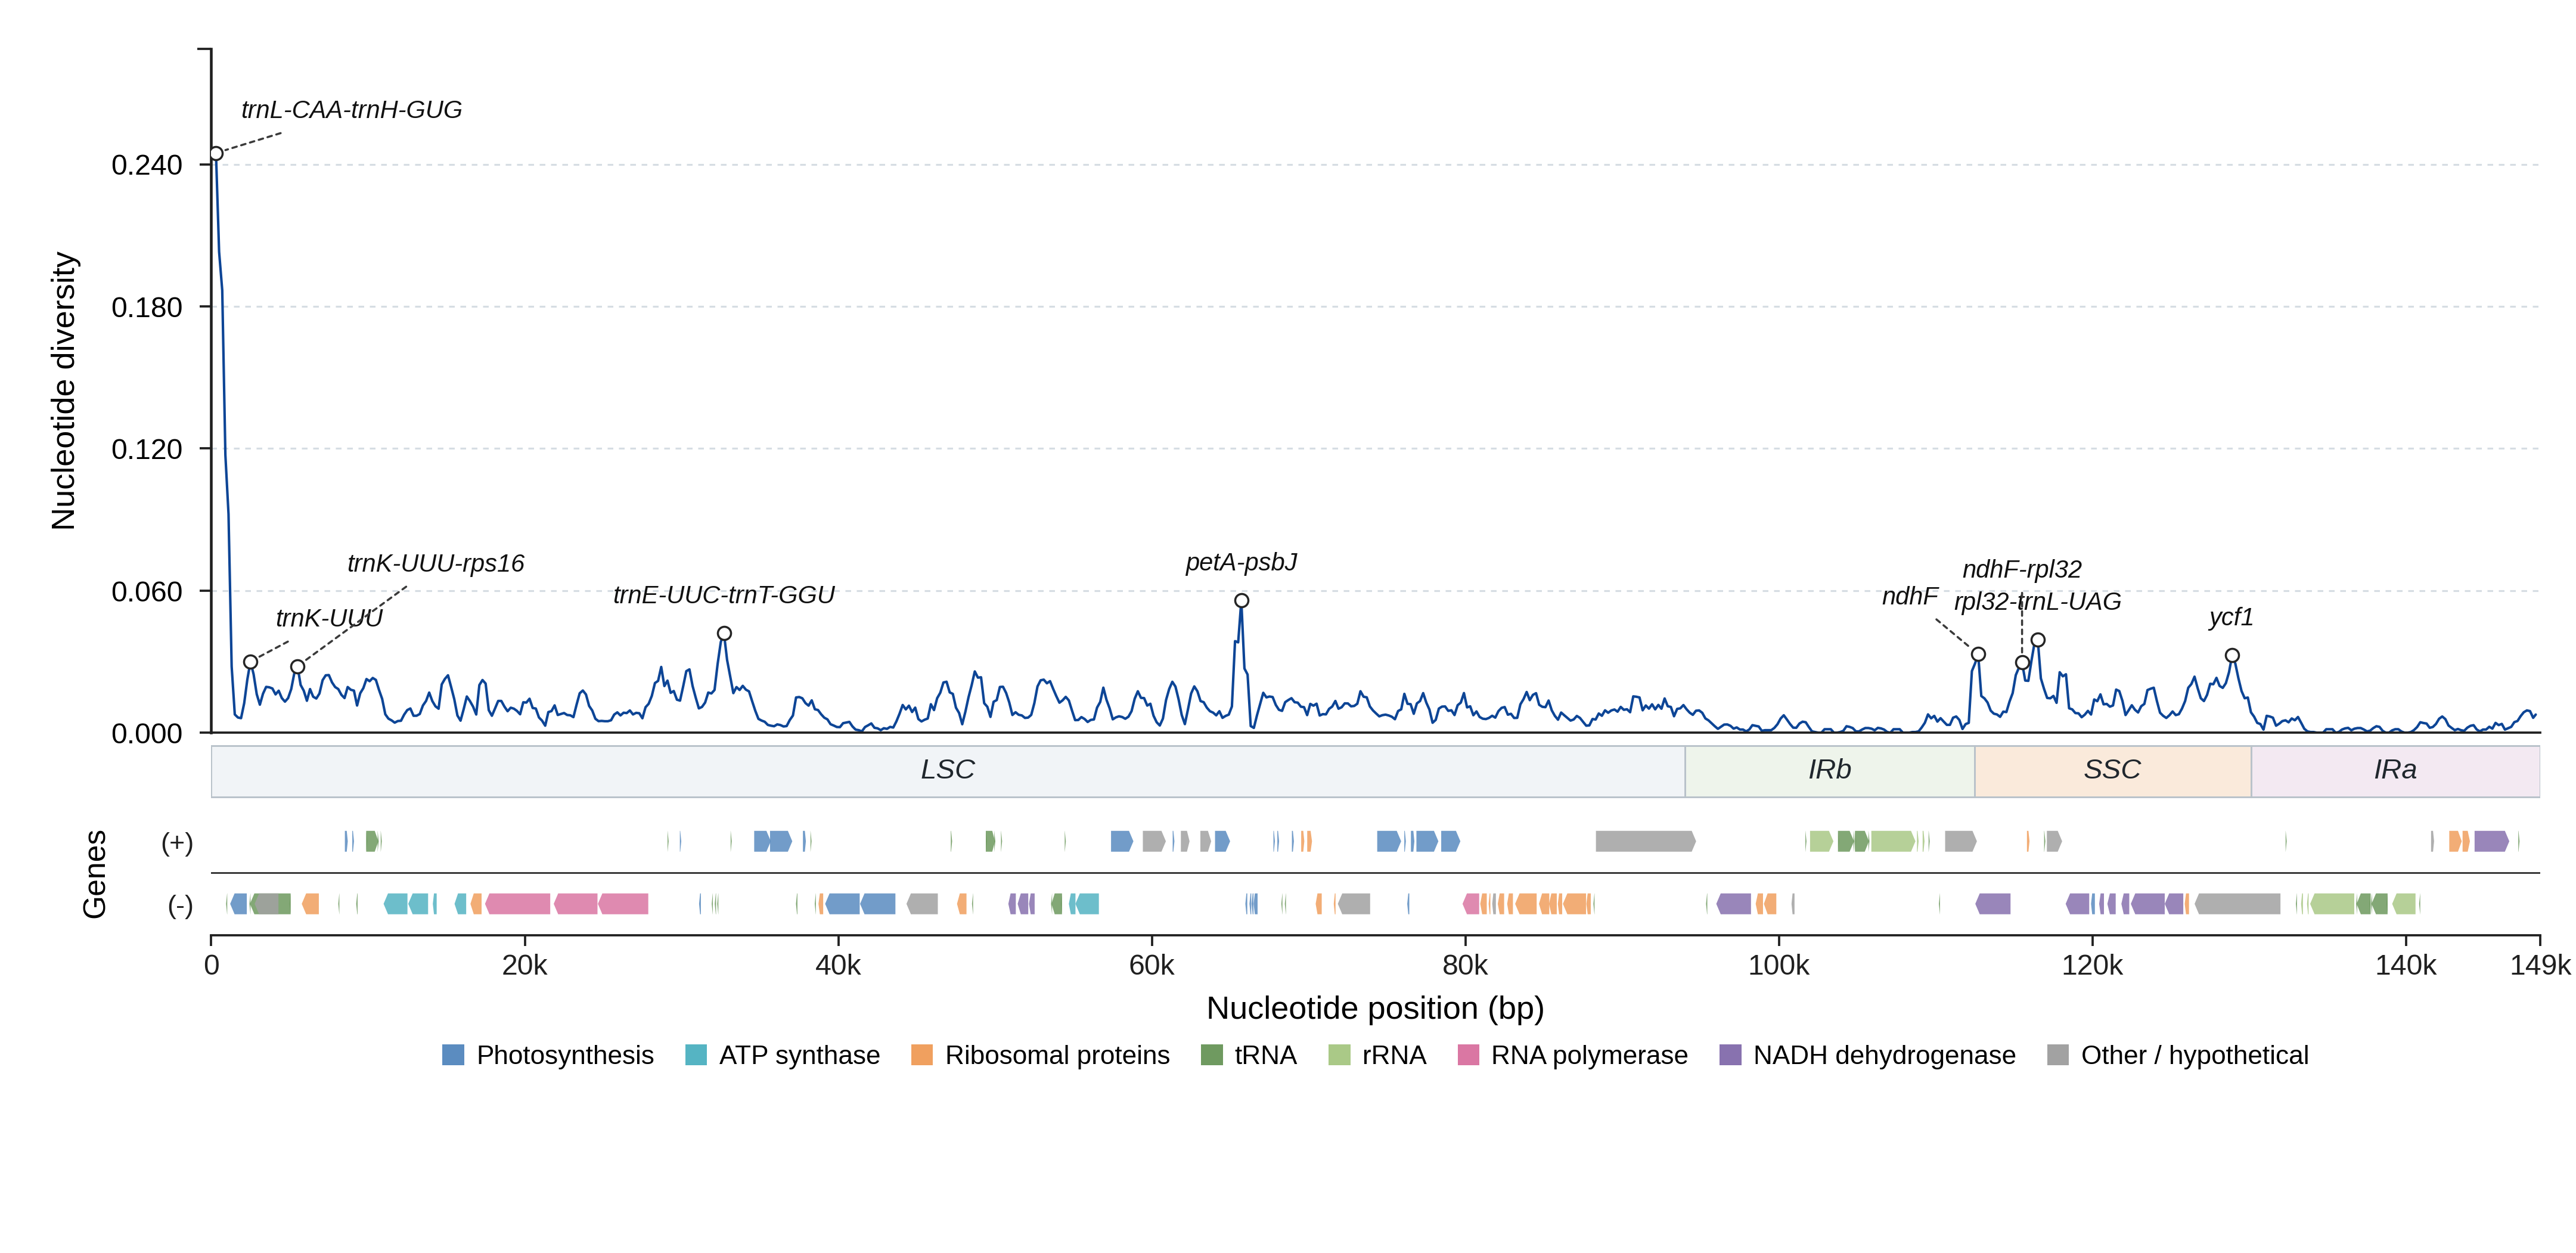The height and width of the screenshot is (1253, 2576).
Task: Click the (+) strand label
Action: (178, 843)
